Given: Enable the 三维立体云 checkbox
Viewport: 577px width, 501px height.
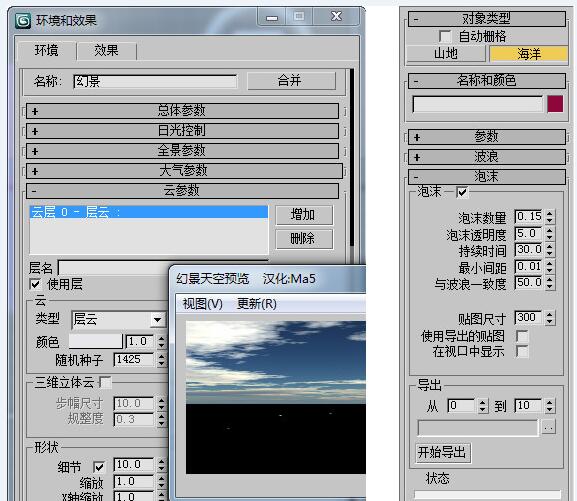Looking at the screenshot, I should pyautogui.click(x=106, y=382).
